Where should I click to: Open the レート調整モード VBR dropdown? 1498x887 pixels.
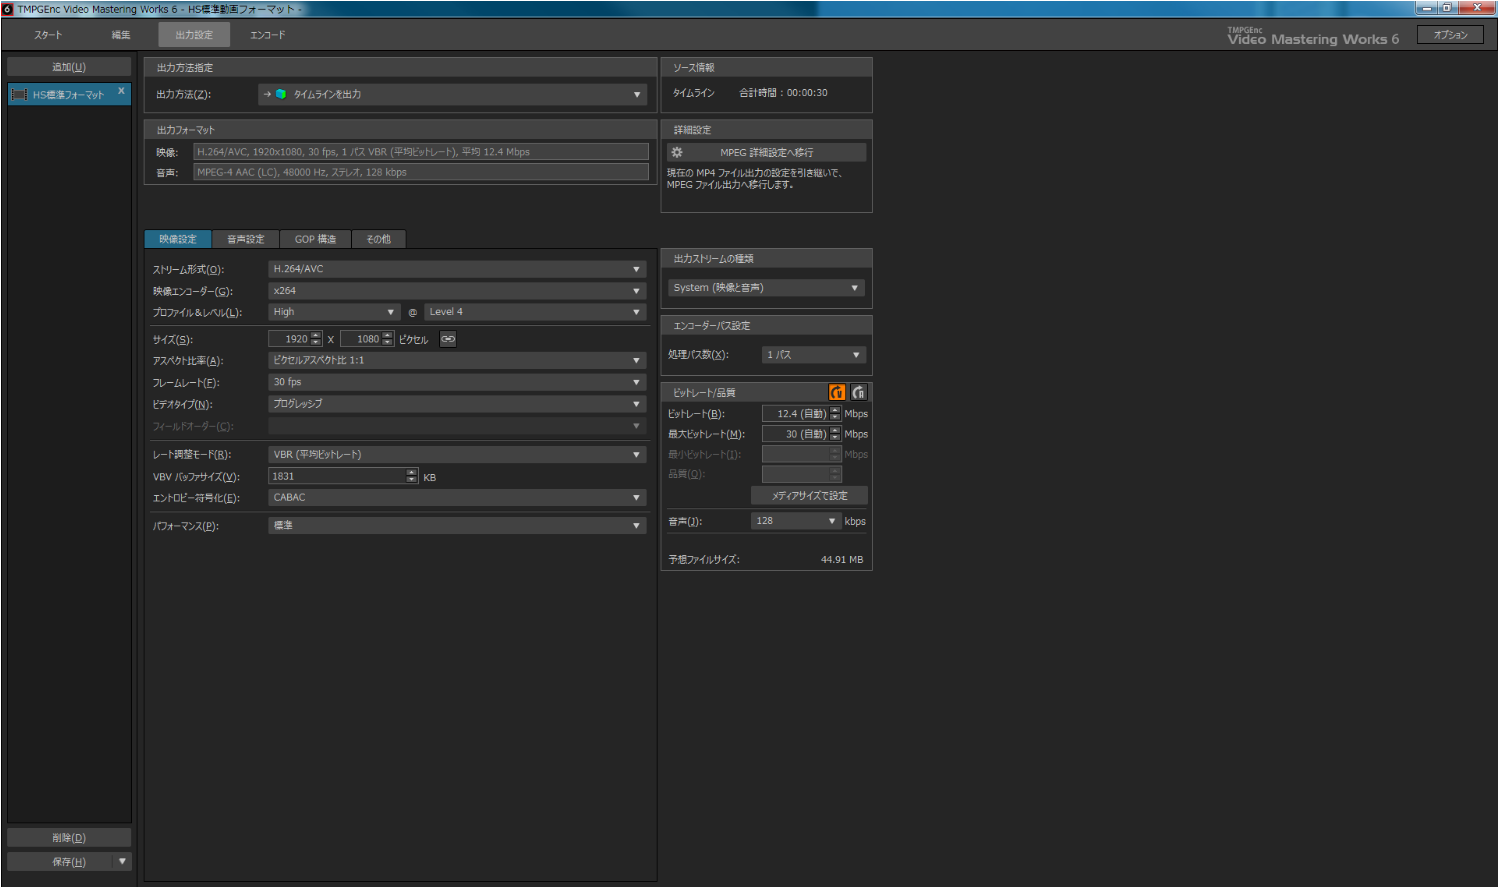point(457,454)
